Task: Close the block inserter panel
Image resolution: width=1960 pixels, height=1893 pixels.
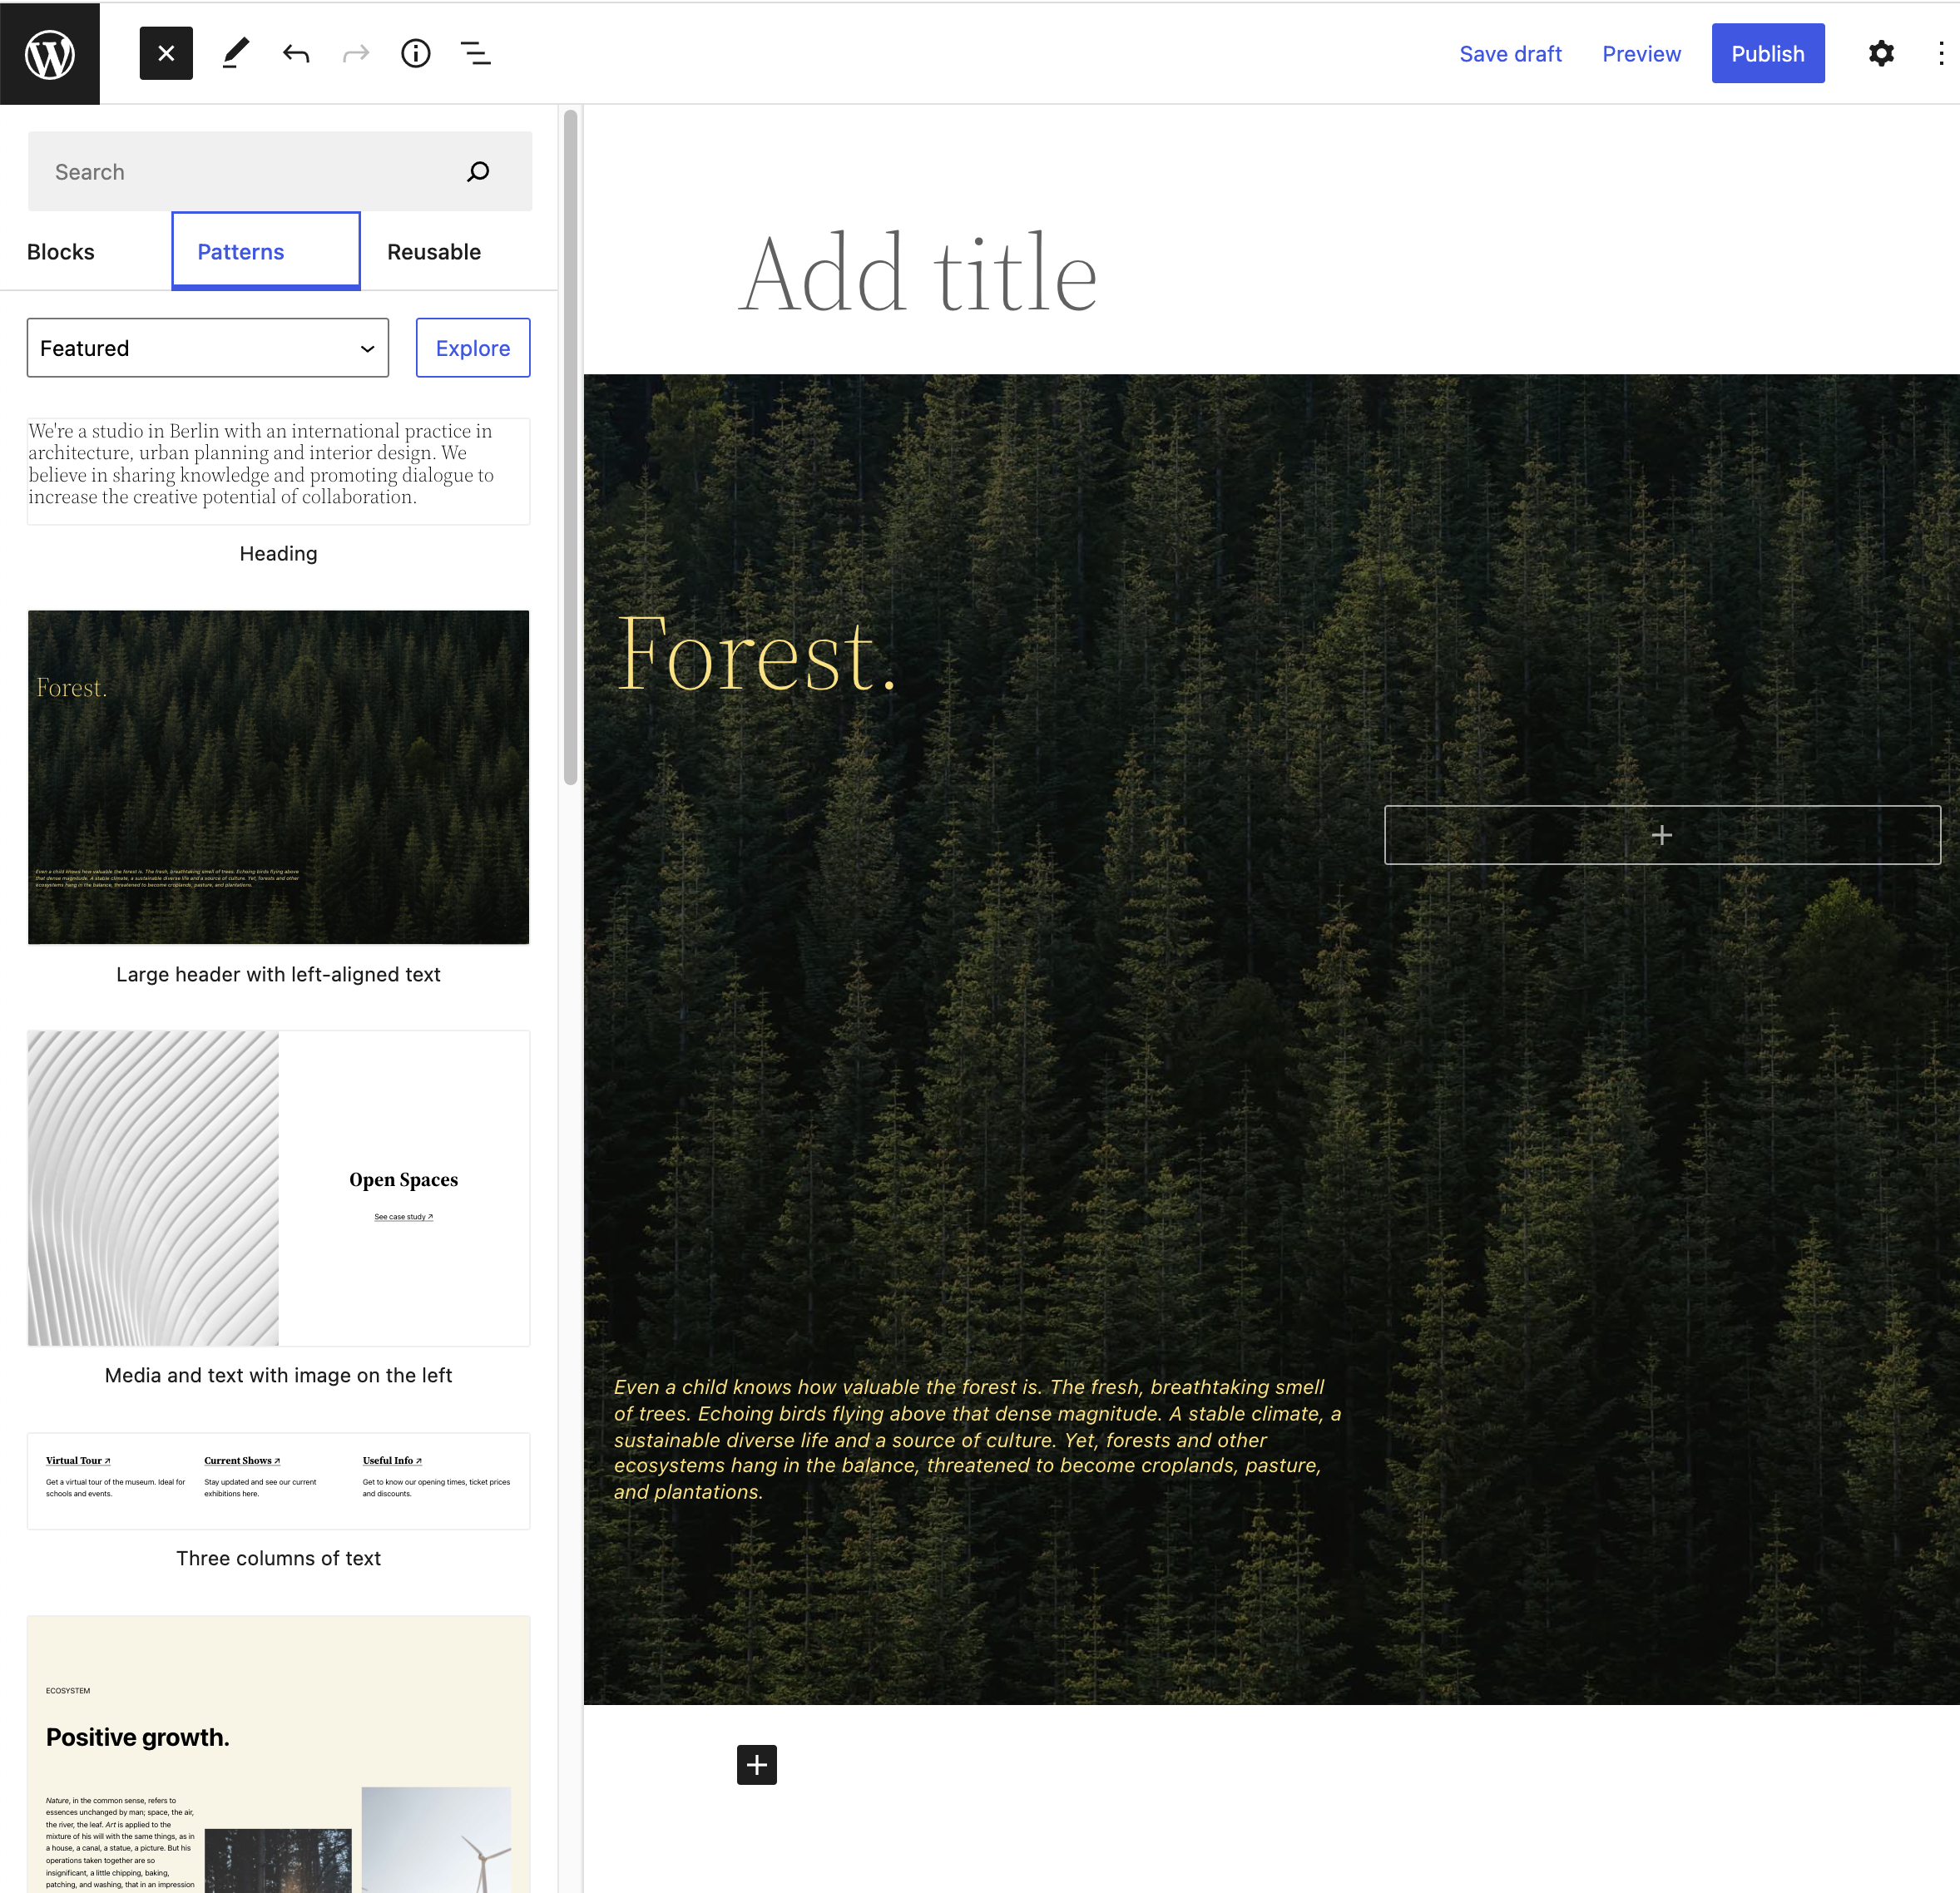Action: [x=166, y=53]
